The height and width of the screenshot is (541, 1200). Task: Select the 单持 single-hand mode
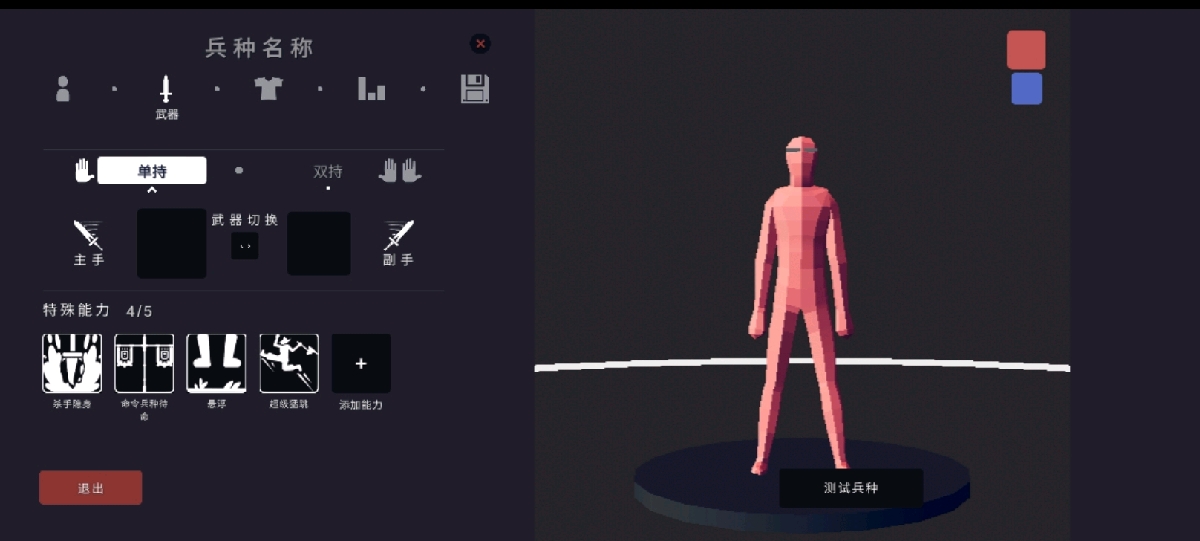pos(152,171)
